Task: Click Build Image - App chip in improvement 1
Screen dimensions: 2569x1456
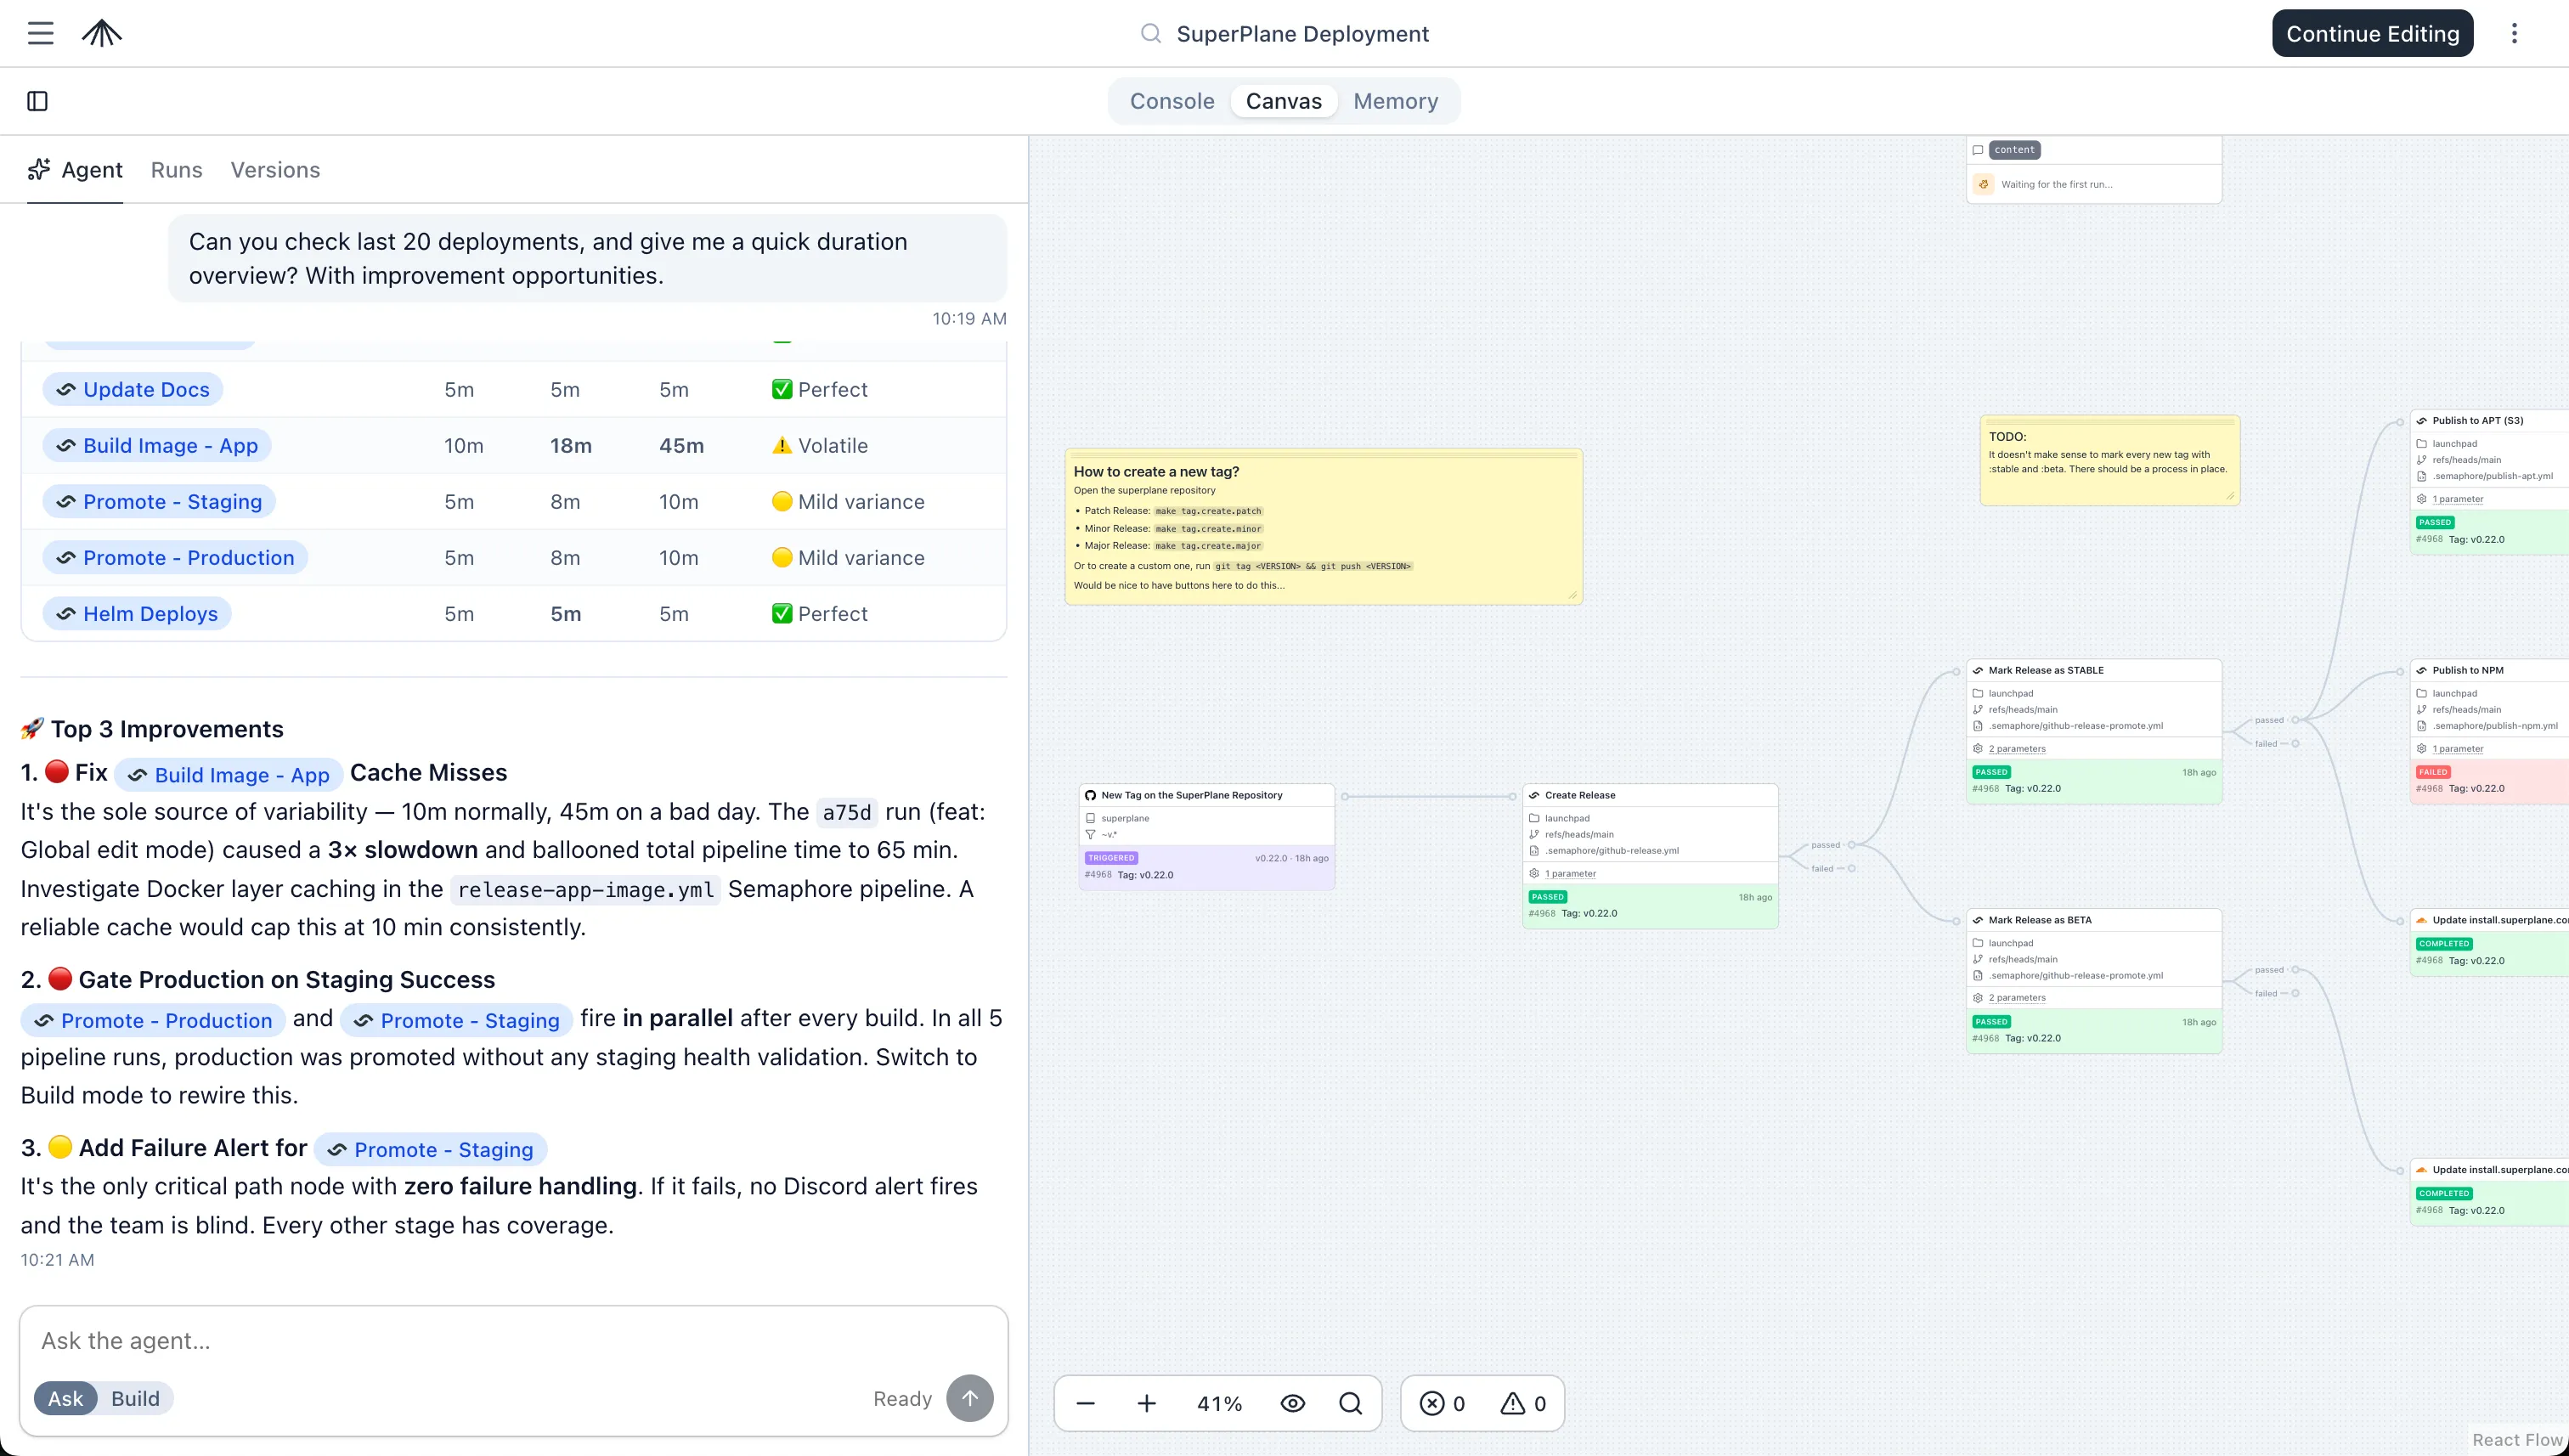Action: [x=228, y=774]
